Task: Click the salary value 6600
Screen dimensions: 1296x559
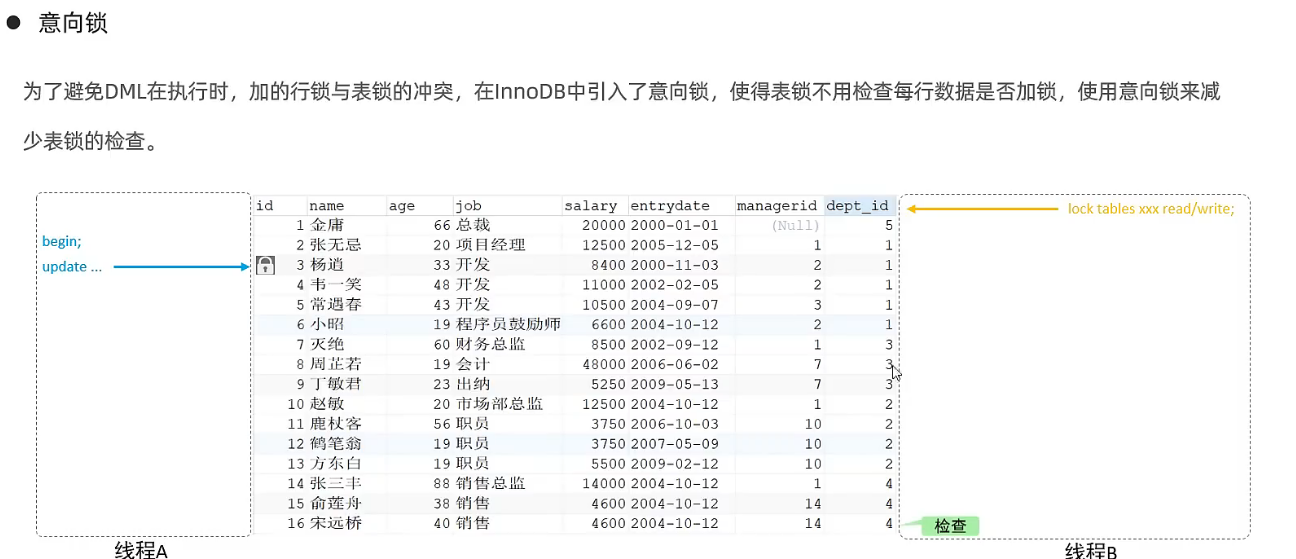Action: (x=608, y=325)
